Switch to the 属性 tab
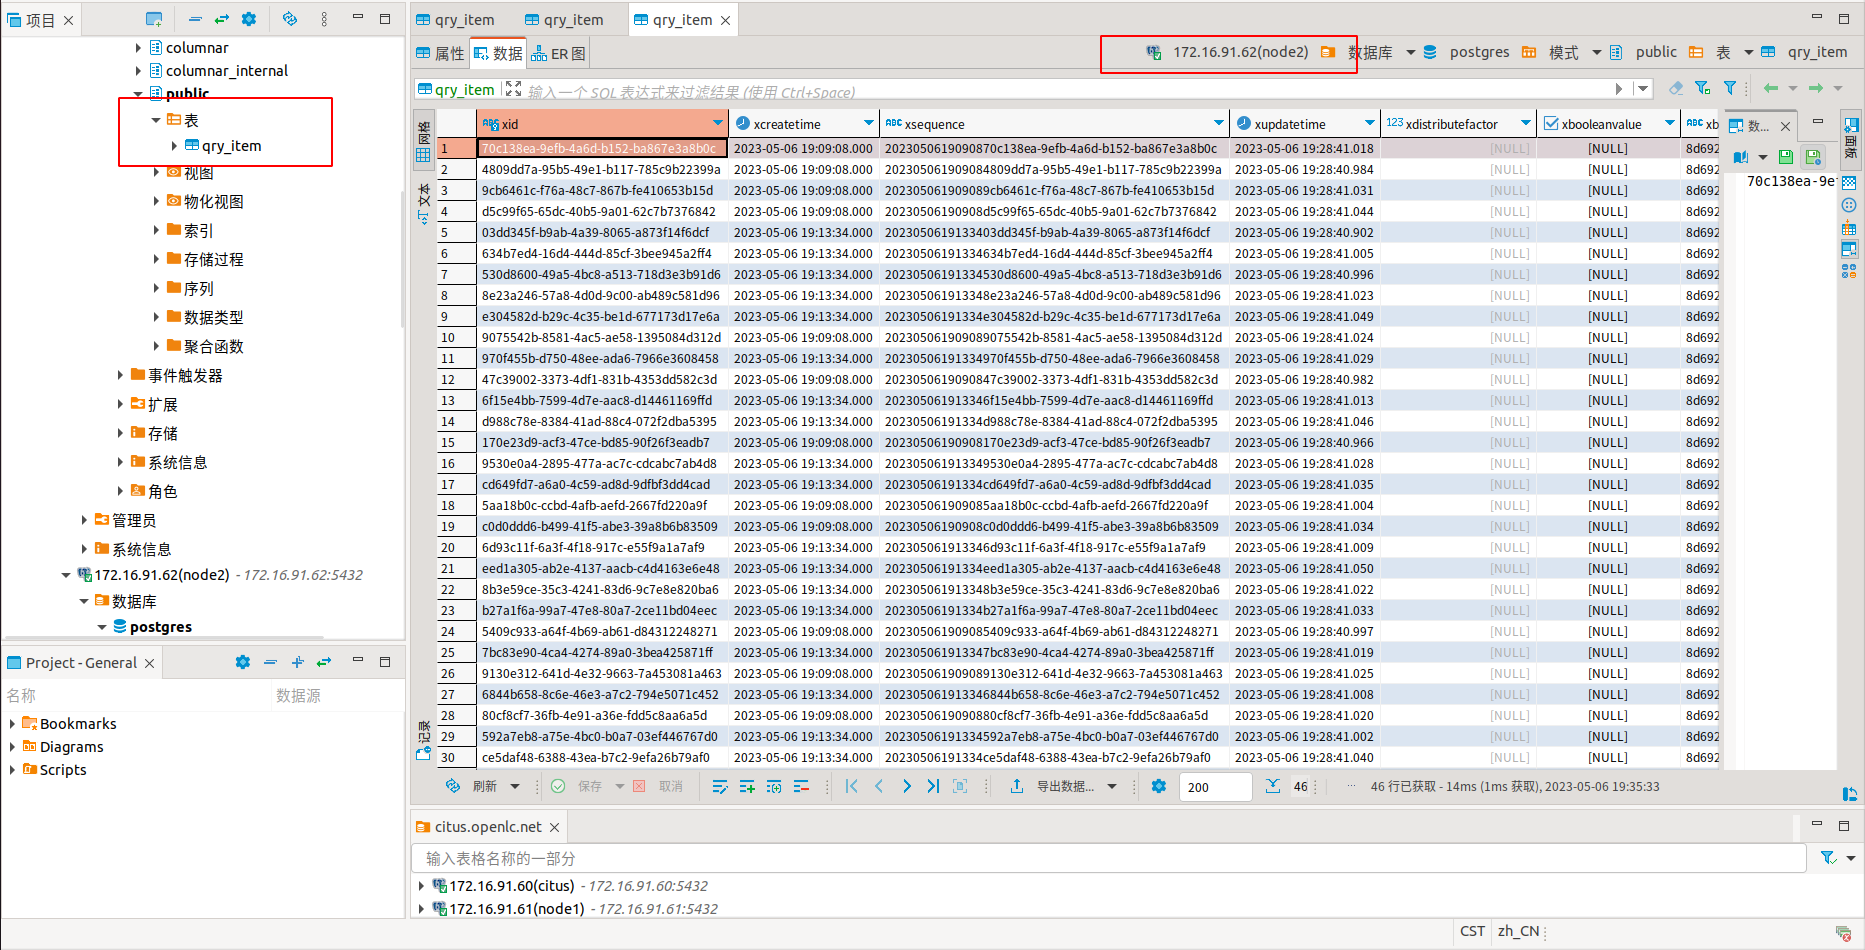The width and height of the screenshot is (1865, 950). click(441, 54)
